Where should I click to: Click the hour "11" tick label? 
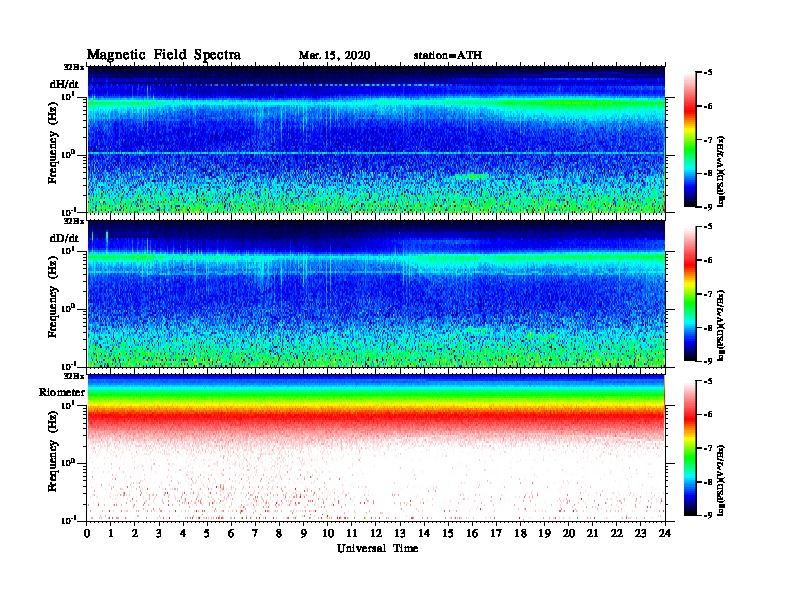coord(352,533)
